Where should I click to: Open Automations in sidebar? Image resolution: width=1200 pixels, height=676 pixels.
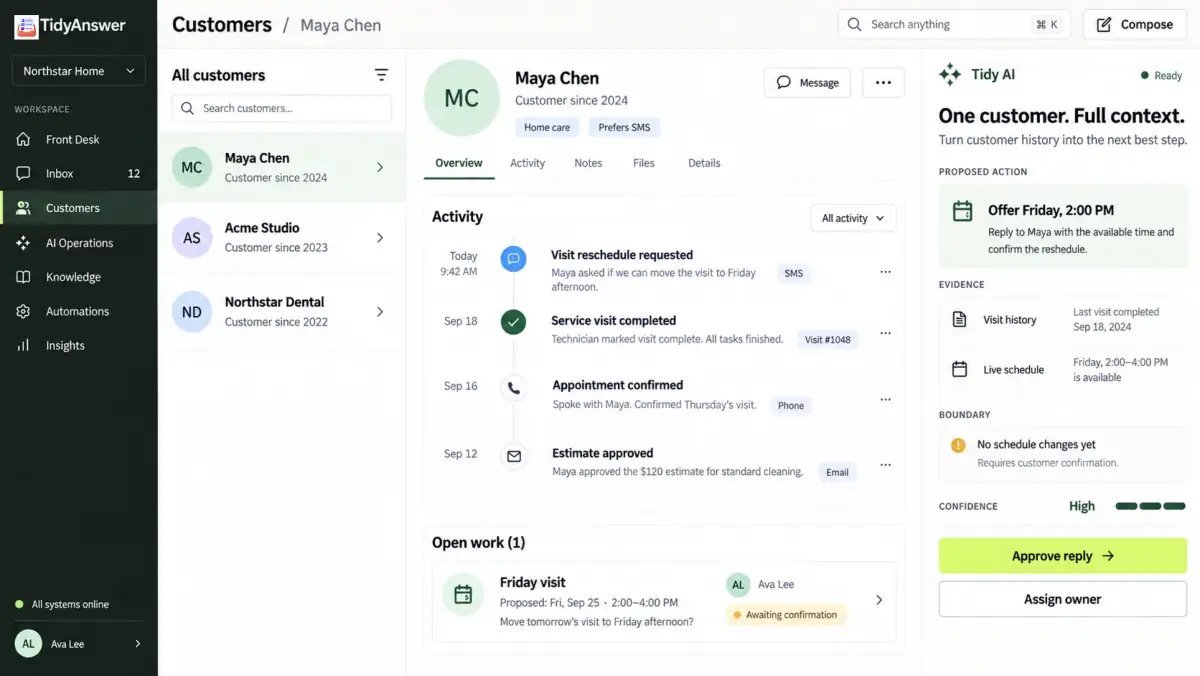point(79,311)
